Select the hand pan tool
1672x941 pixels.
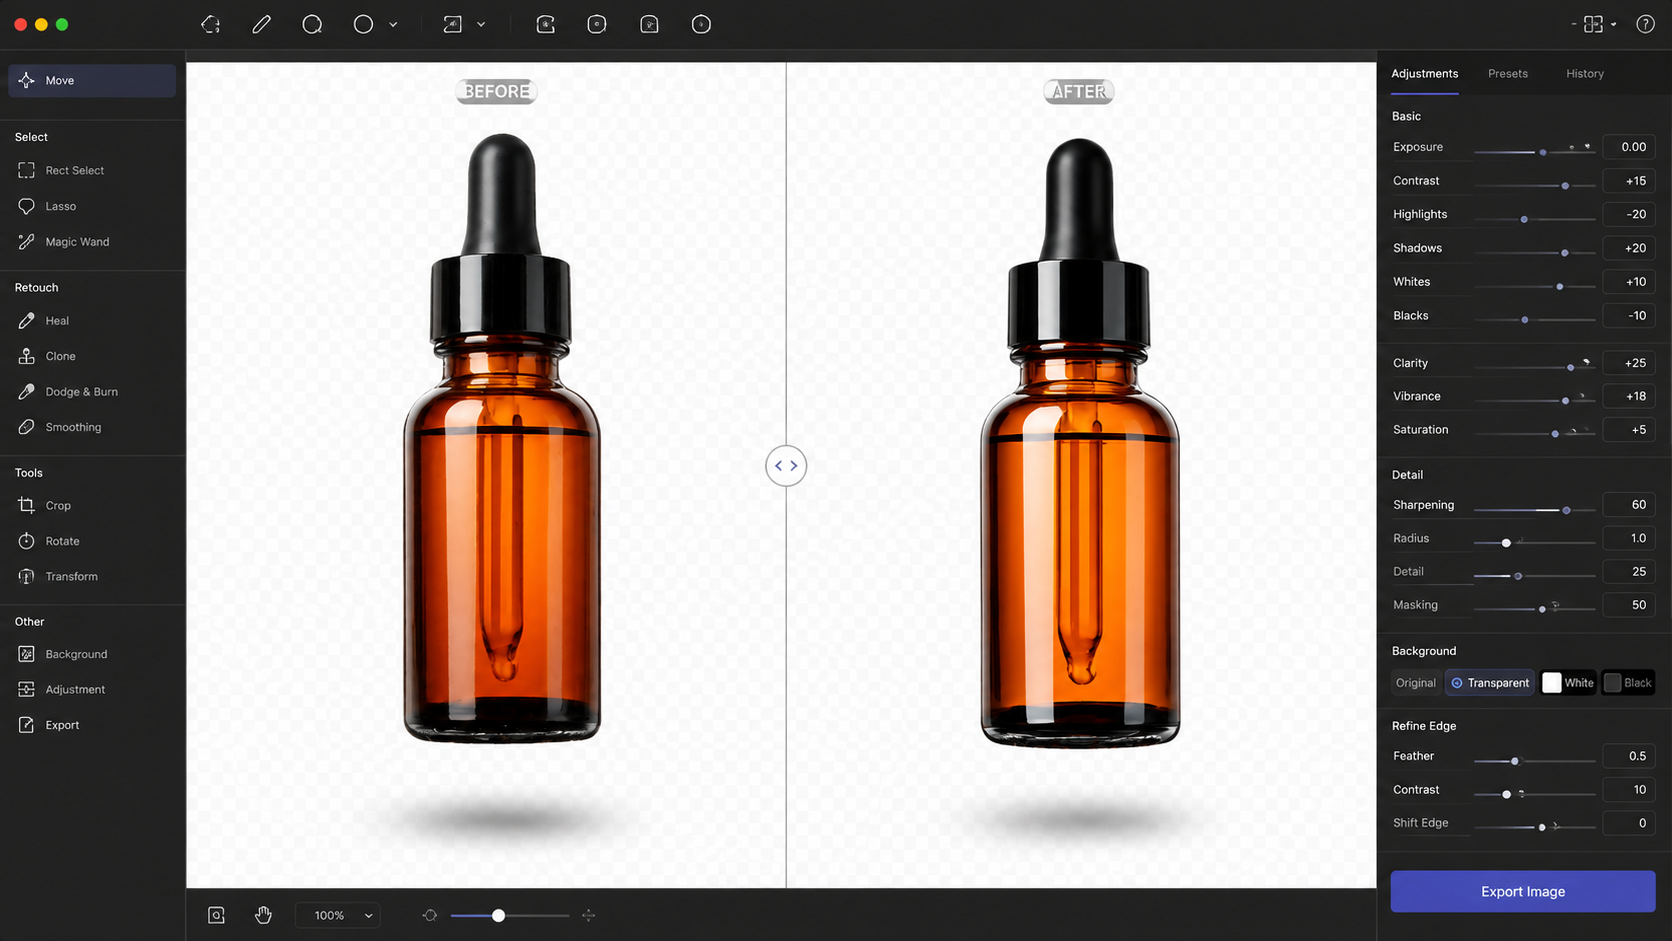coord(263,915)
